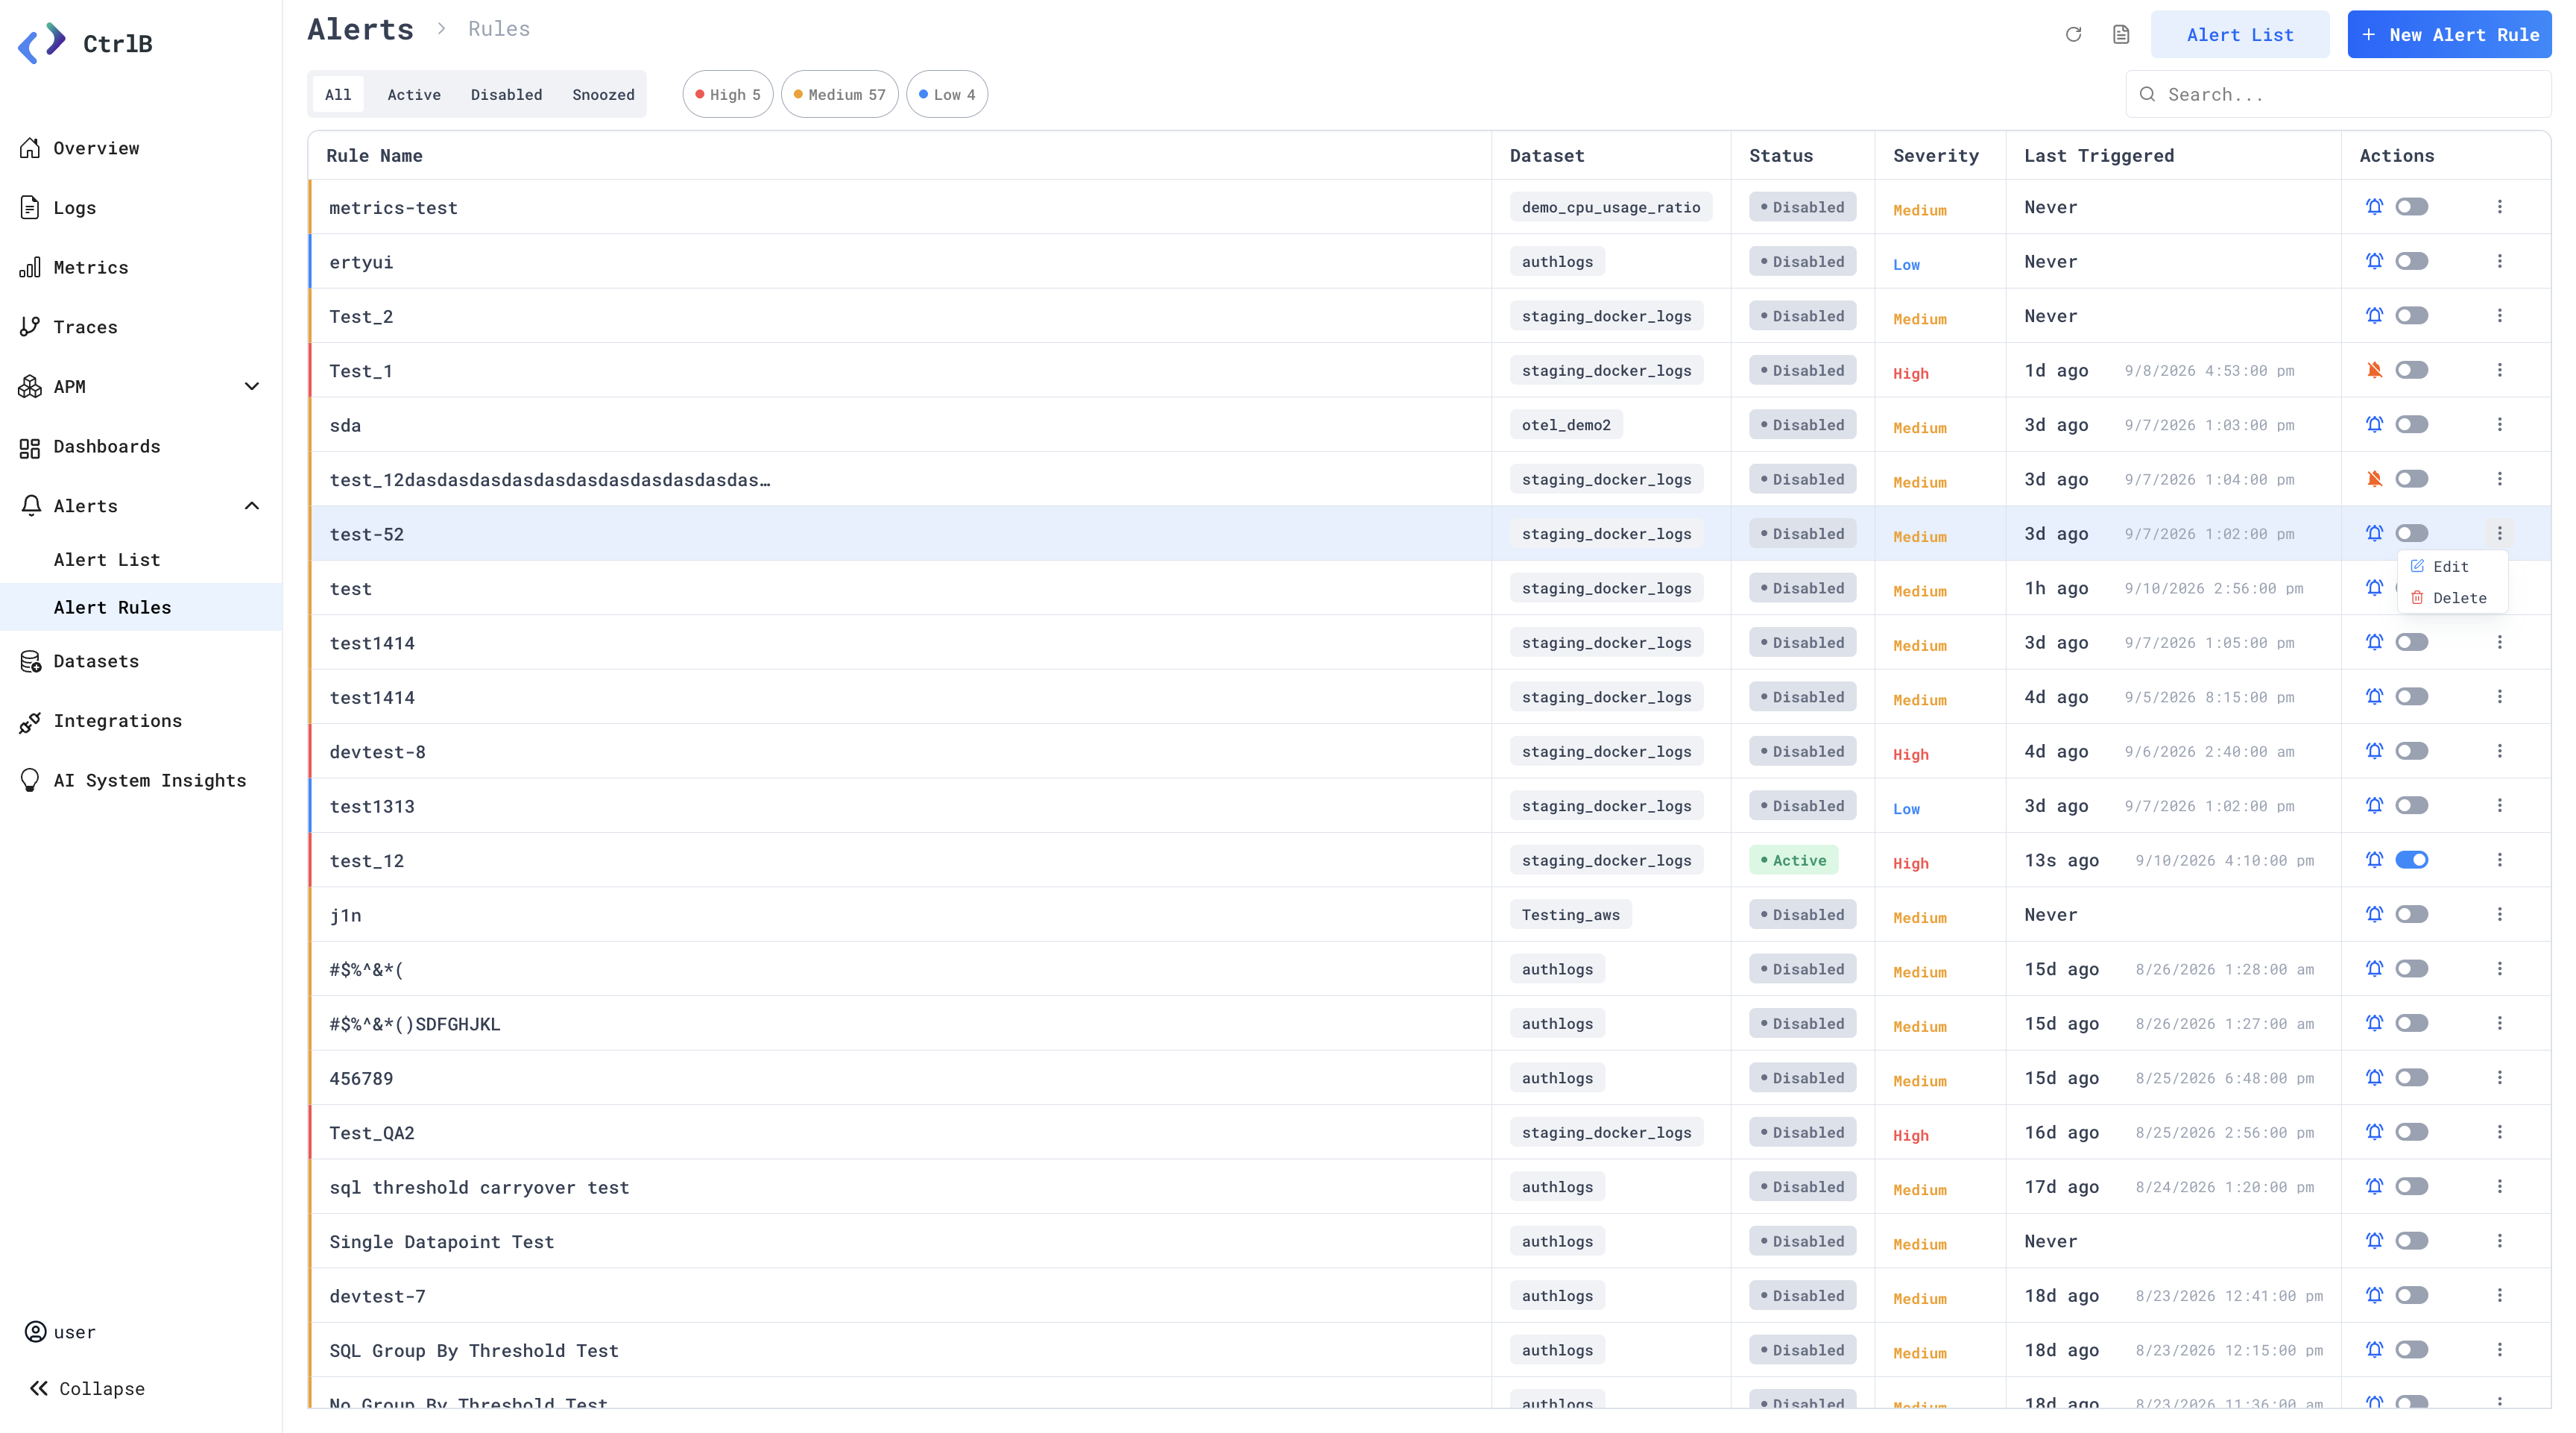Open the user profile in the sidebar
The height and width of the screenshot is (1433, 2576).
pyautogui.click(x=61, y=1332)
